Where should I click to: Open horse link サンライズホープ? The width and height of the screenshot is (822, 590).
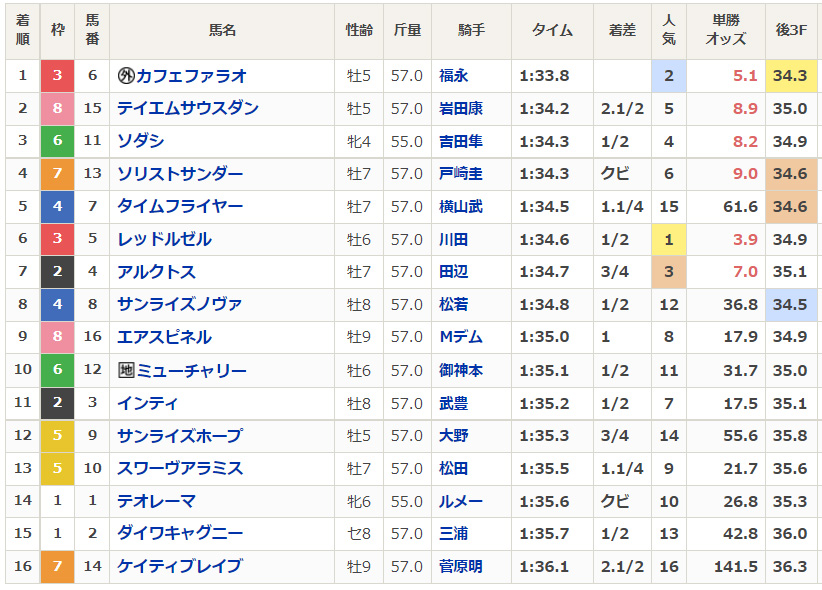click(180, 436)
